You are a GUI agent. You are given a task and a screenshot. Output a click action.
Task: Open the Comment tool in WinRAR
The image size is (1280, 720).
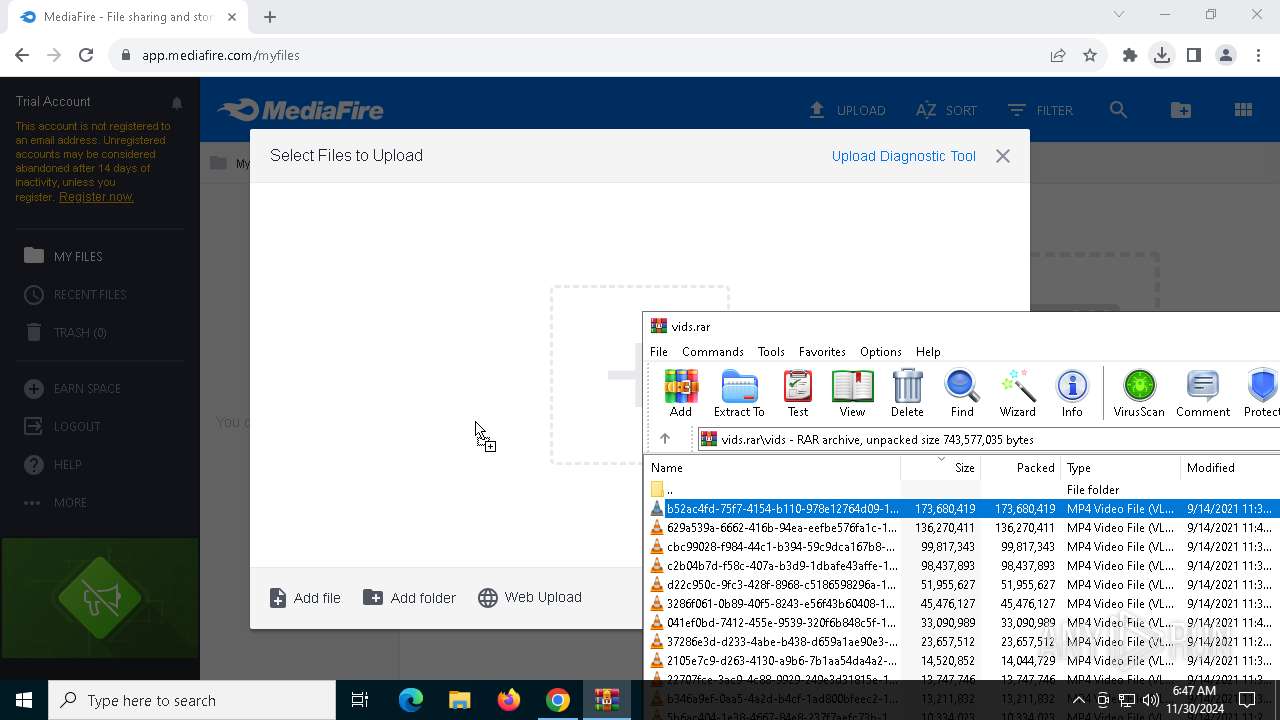(x=1203, y=393)
